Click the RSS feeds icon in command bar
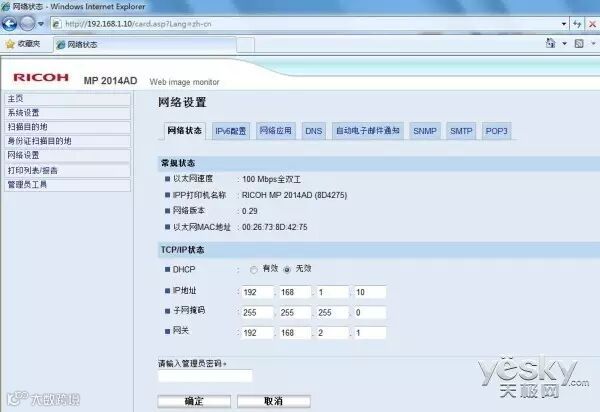This screenshot has height=412, width=600. point(579,44)
